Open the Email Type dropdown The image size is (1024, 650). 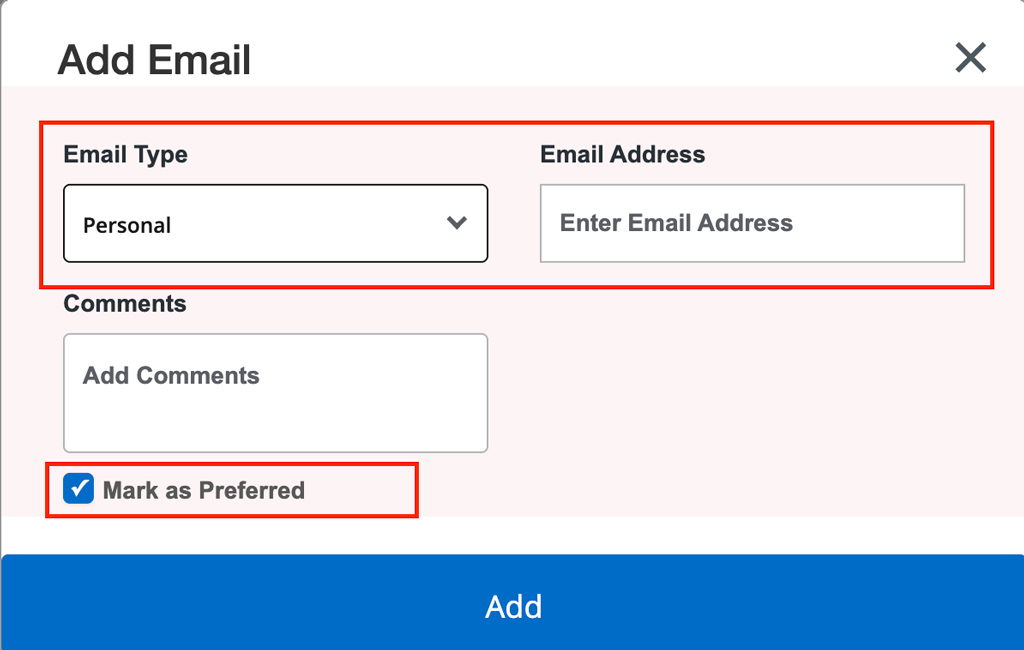275,224
